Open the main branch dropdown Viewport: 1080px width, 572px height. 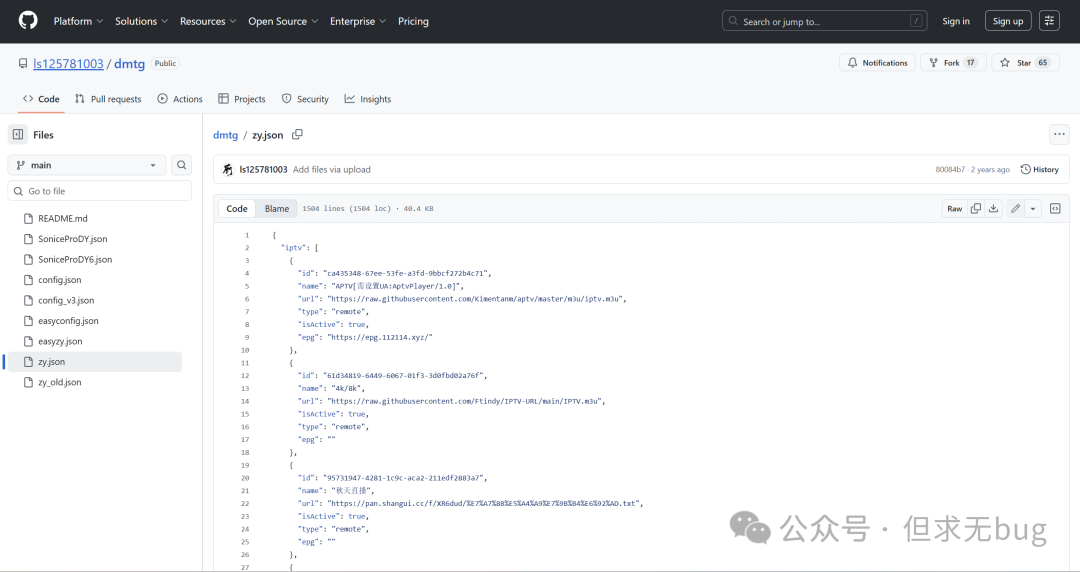point(88,165)
